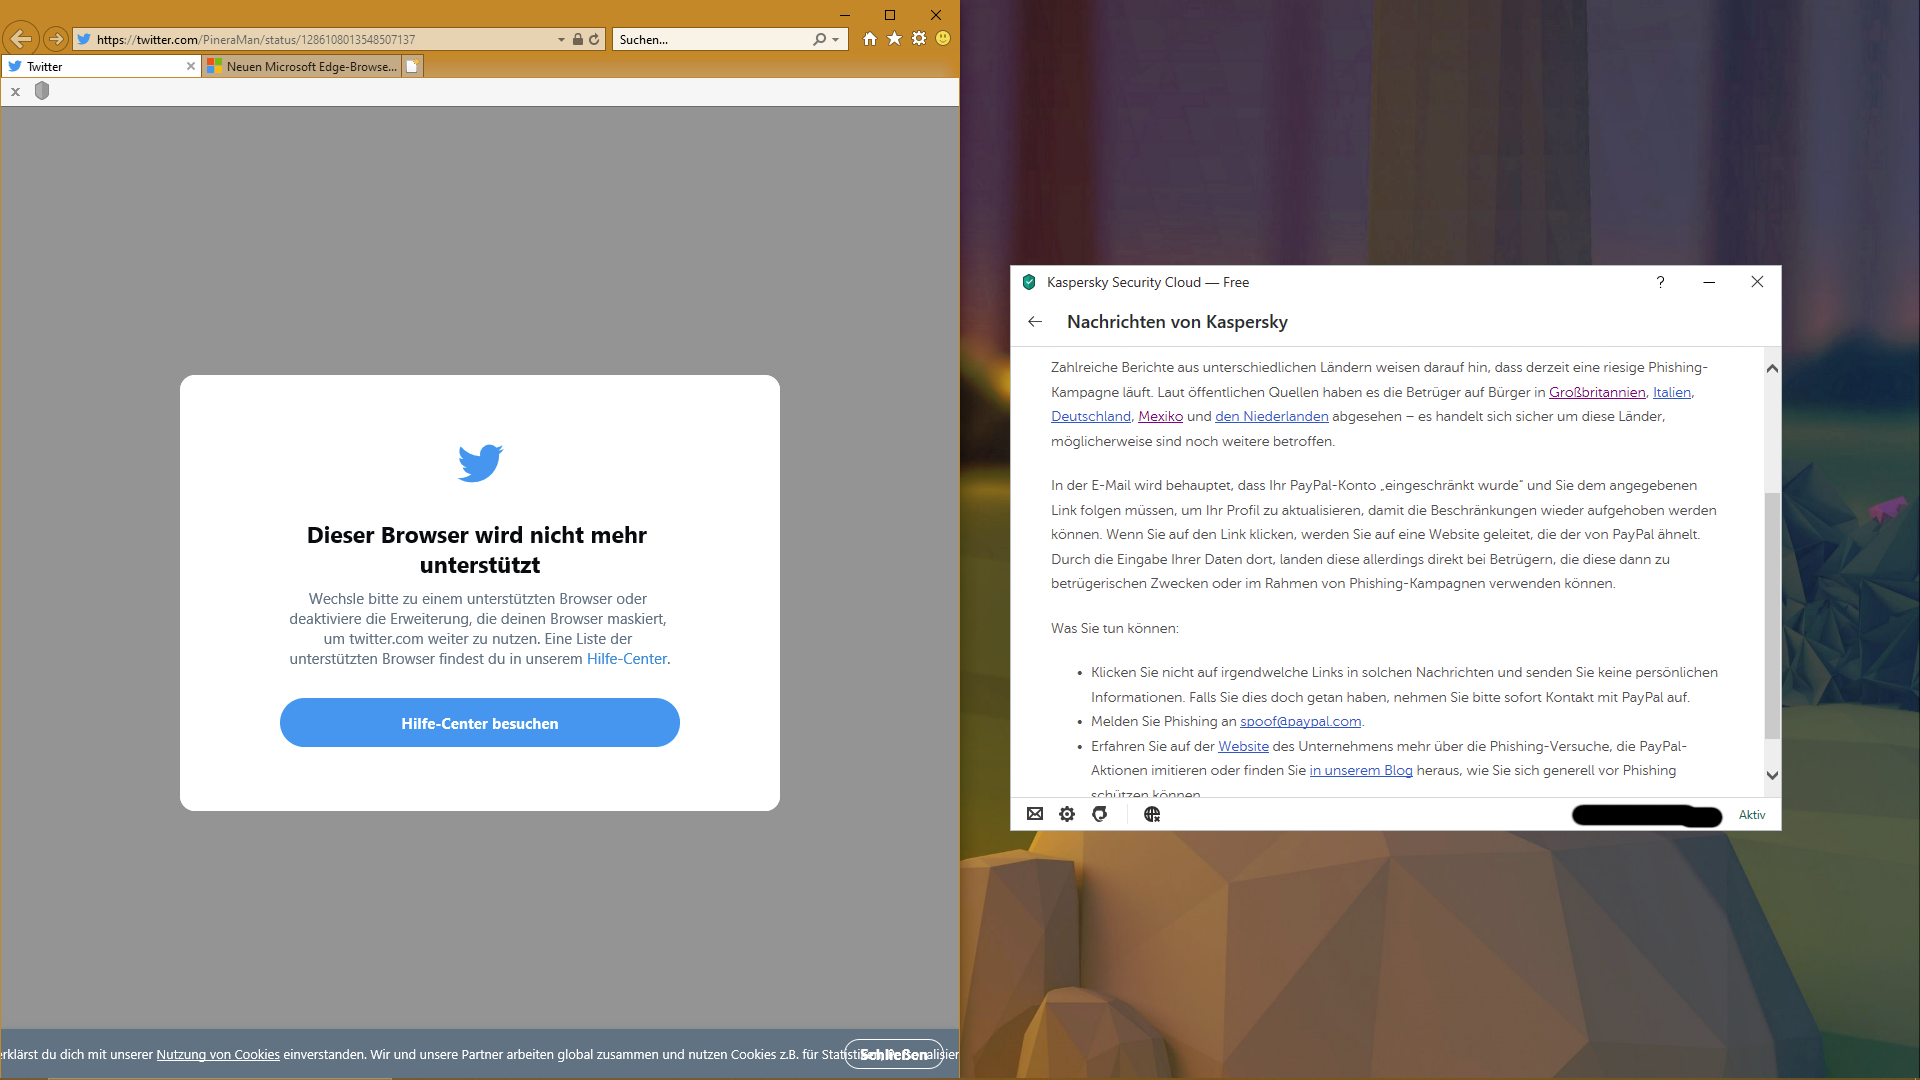This screenshot has height=1080, width=1920.
Task: Open the Website link about PayPal phishing
Action: 1243,746
